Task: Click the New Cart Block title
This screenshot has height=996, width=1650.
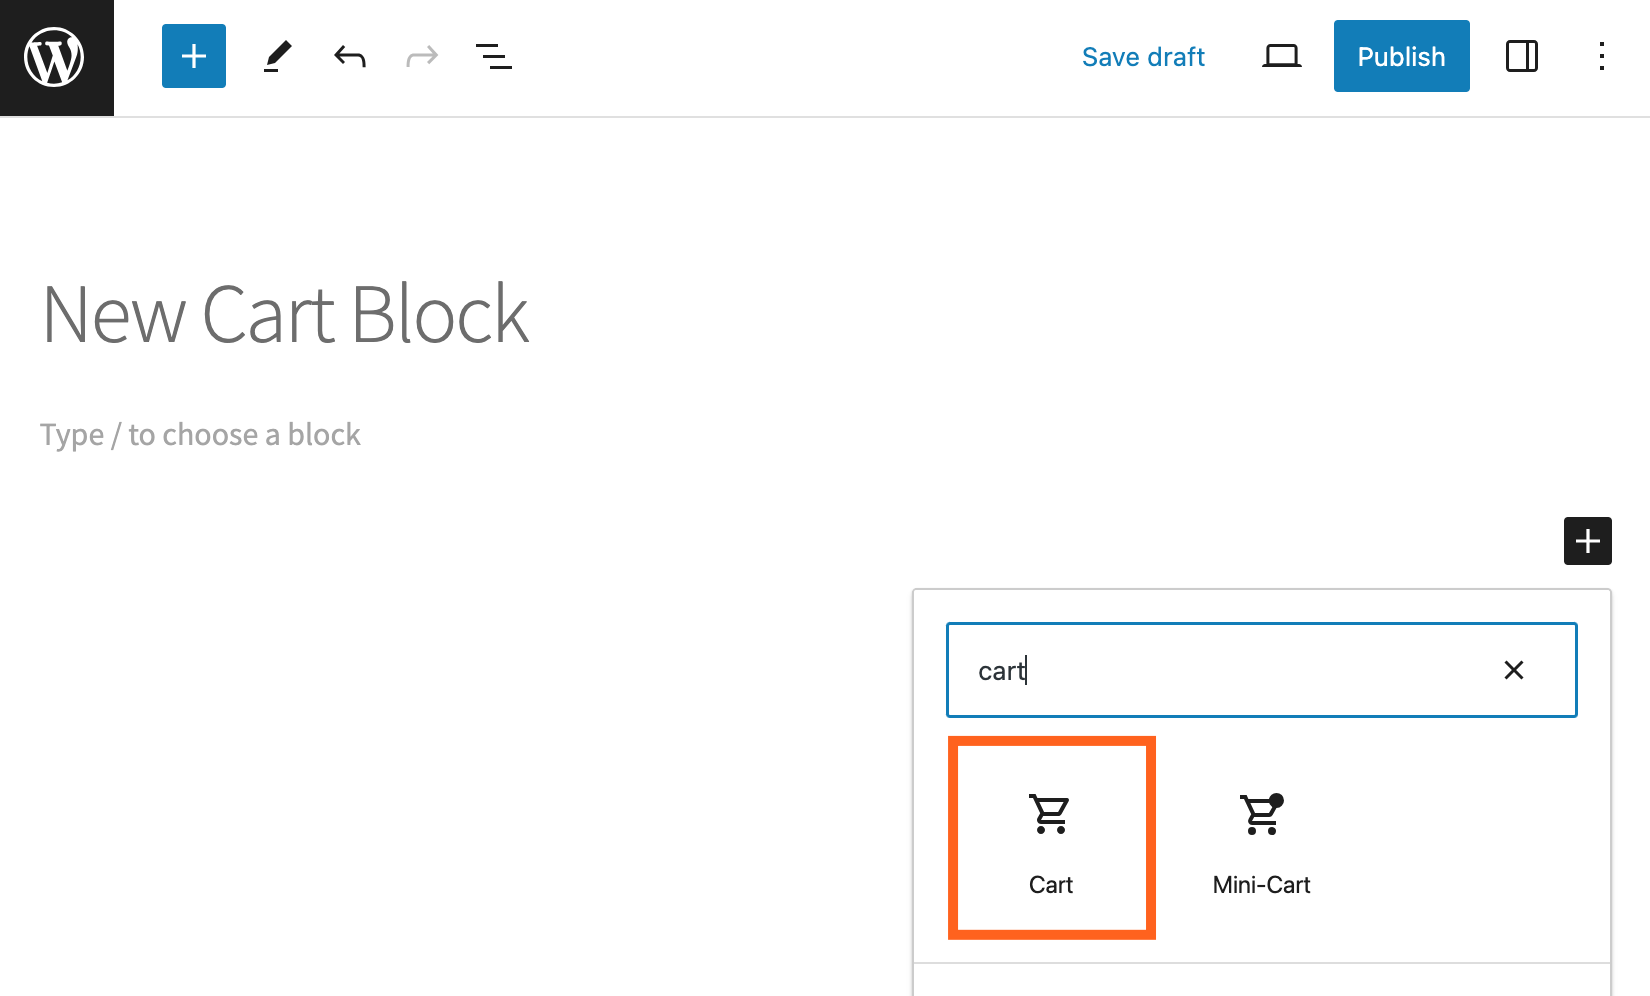Action: click(x=286, y=315)
